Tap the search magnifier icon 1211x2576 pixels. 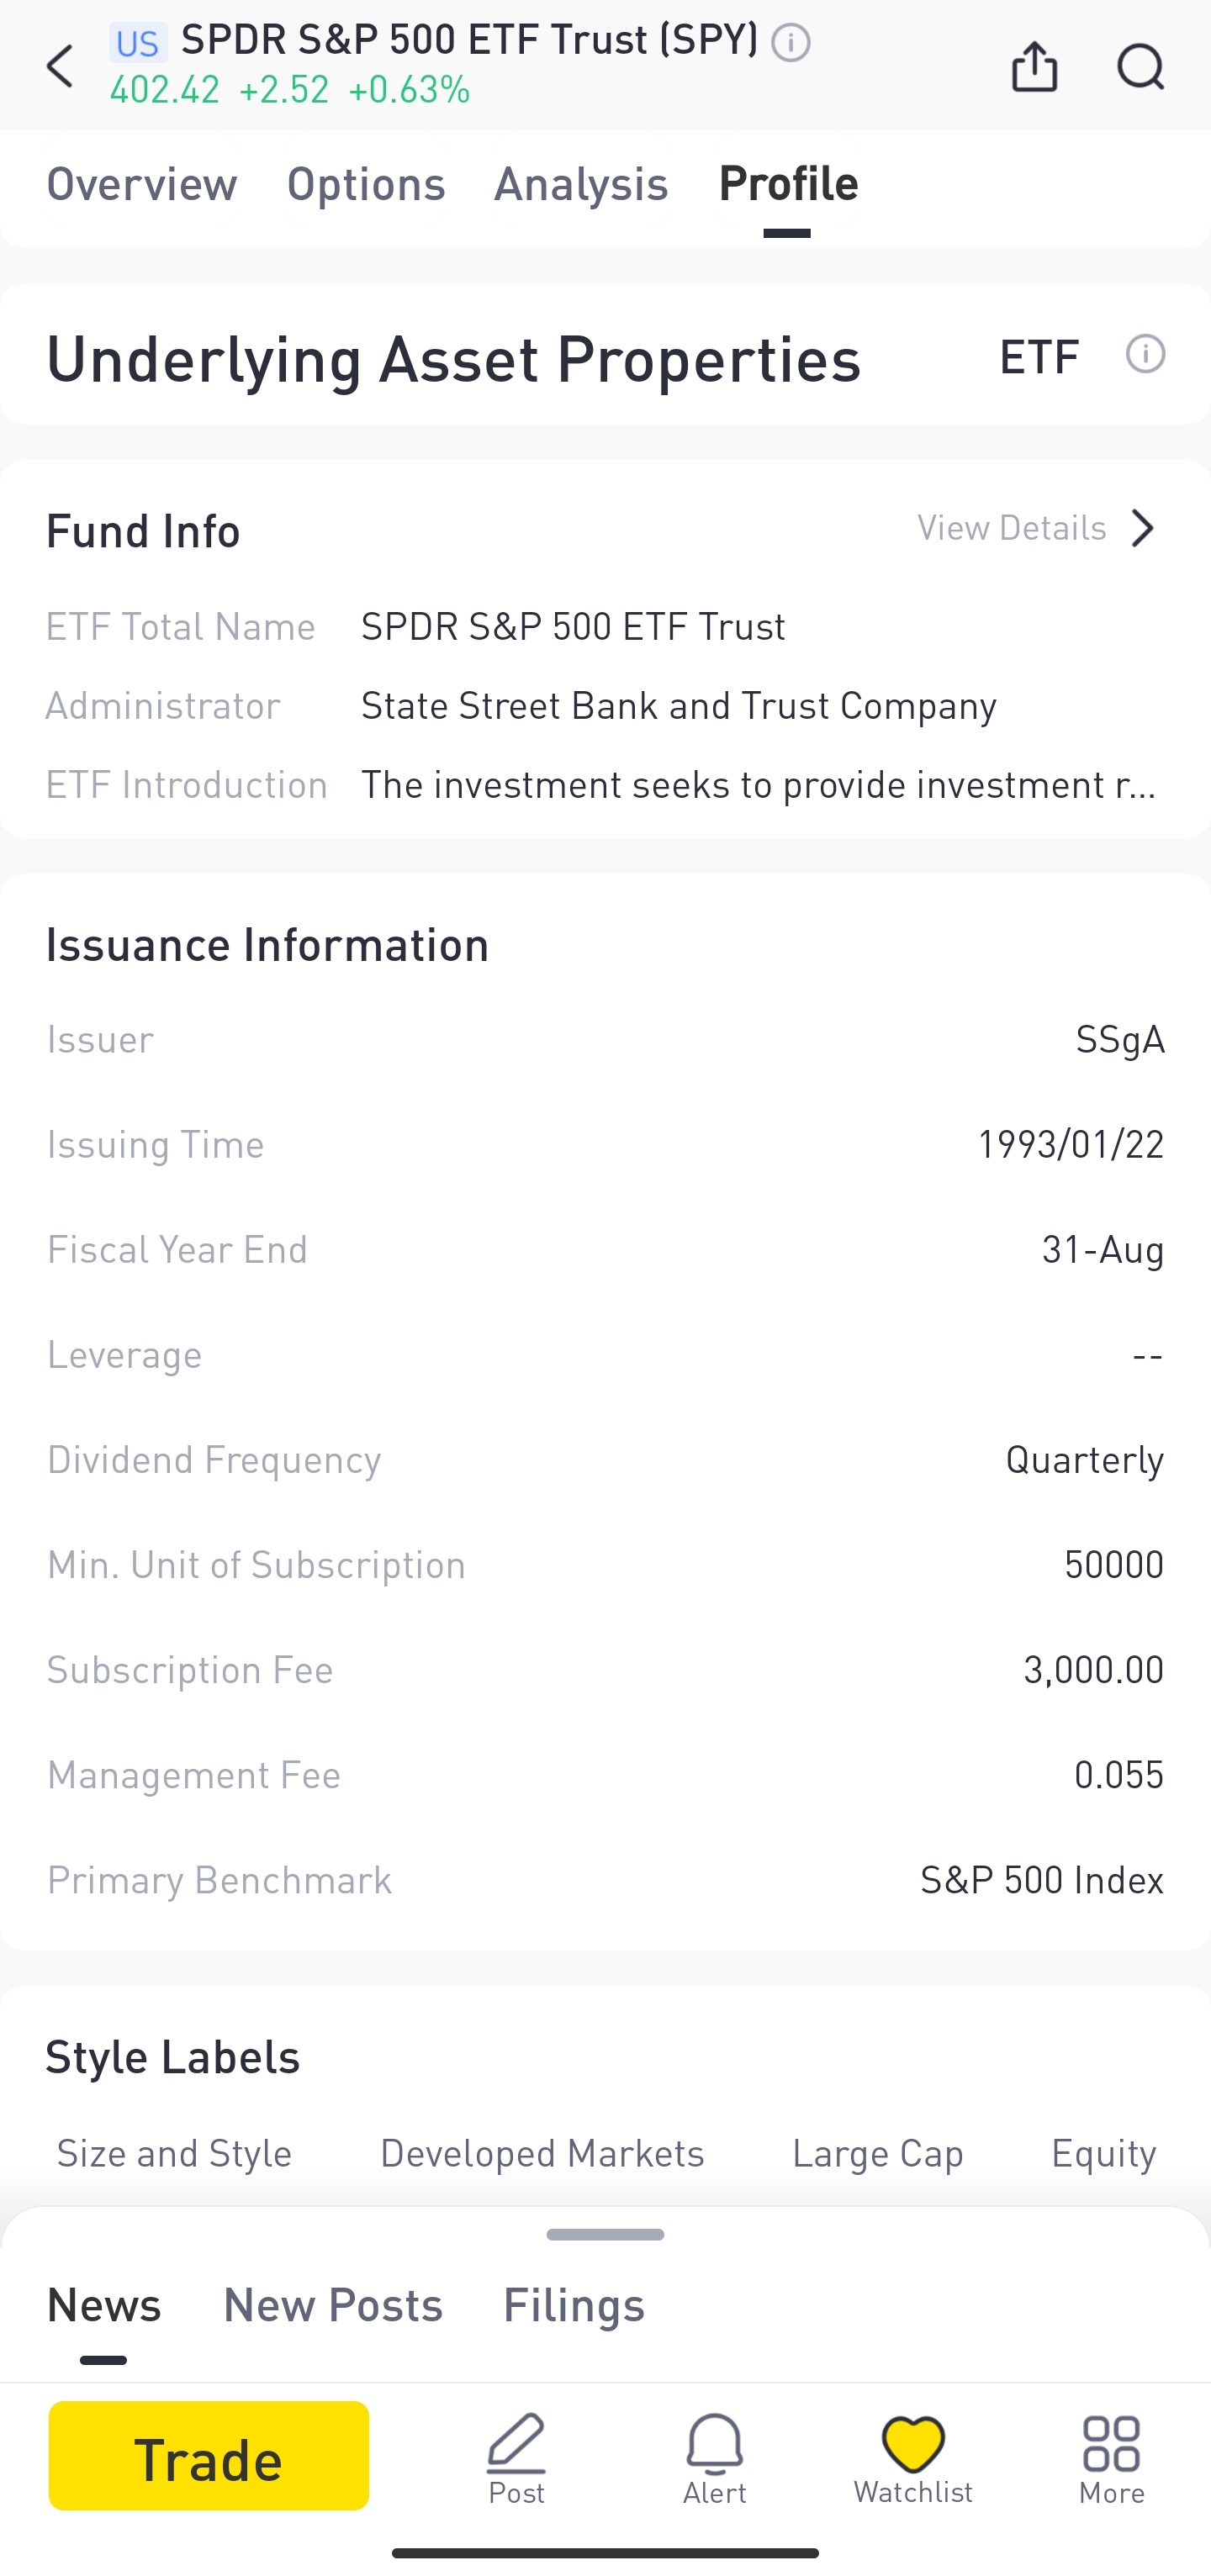click(1140, 67)
